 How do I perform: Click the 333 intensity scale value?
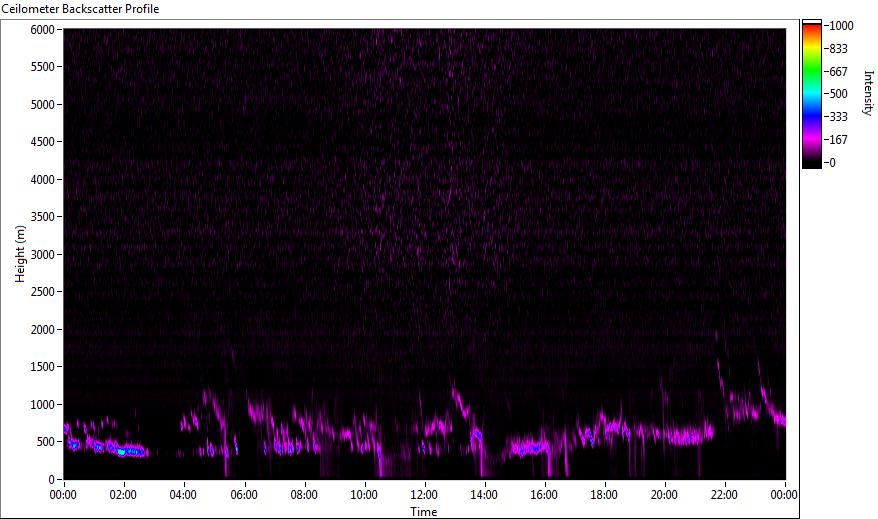point(838,117)
